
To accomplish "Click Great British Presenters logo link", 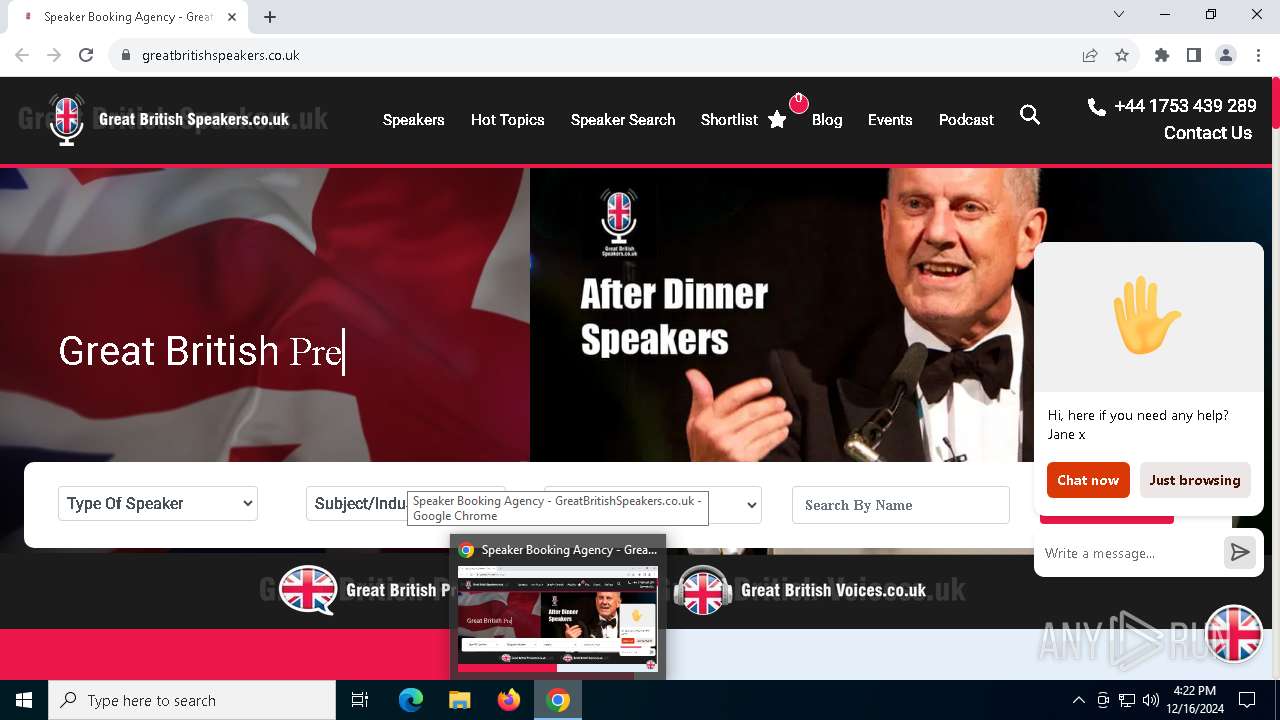I will (x=364, y=590).
